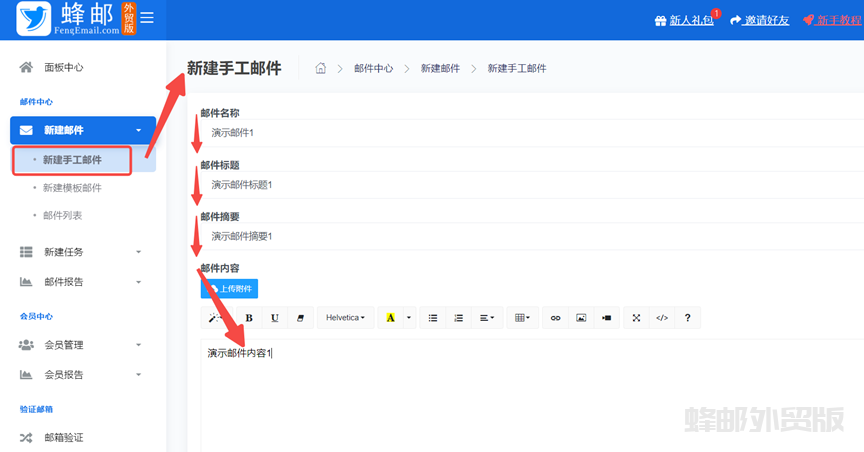Image resolution: width=864 pixels, height=452 pixels.
Task: Open 邮件列表 in the sidebar
Action: click(x=63, y=215)
